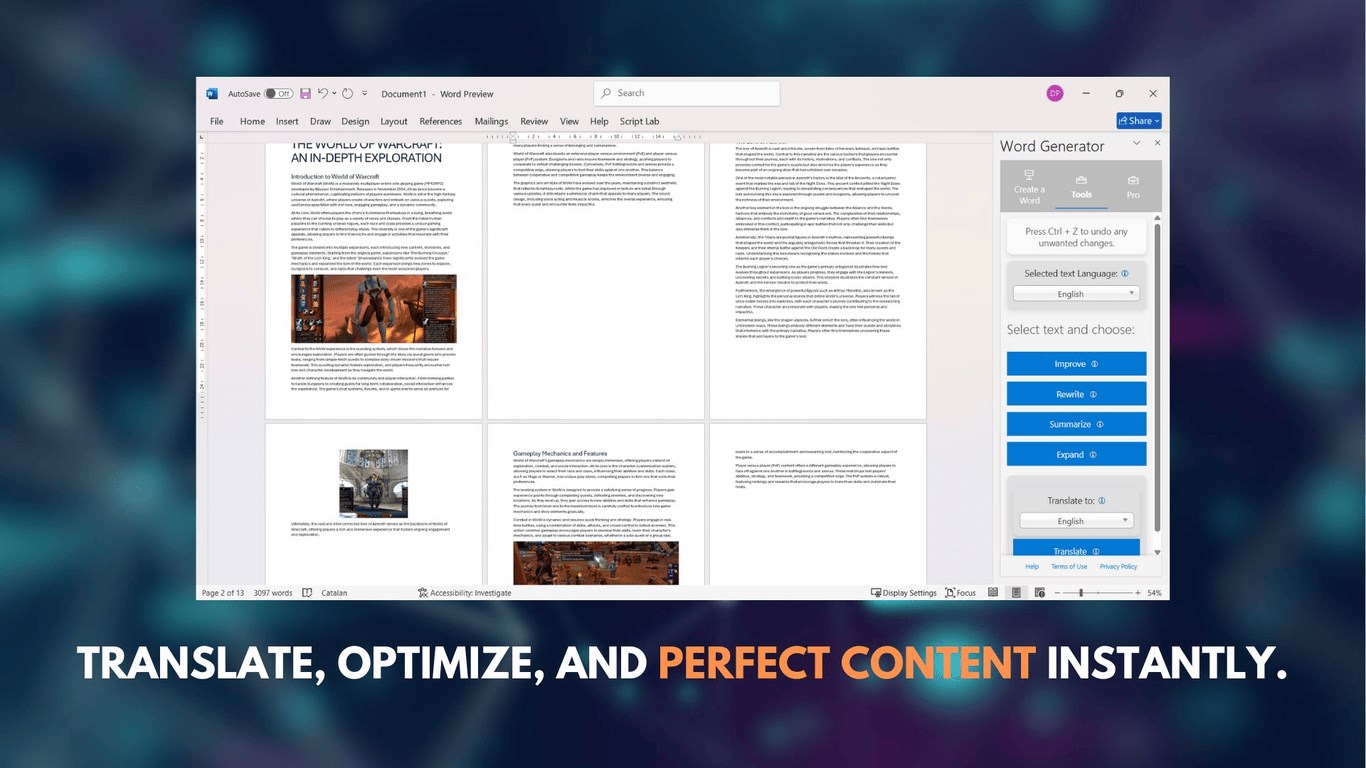This screenshot has width=1366, height=768.
Task: Click the info icon on the Summarize button
Action: pyautogui.click(x=1100, y=425)
